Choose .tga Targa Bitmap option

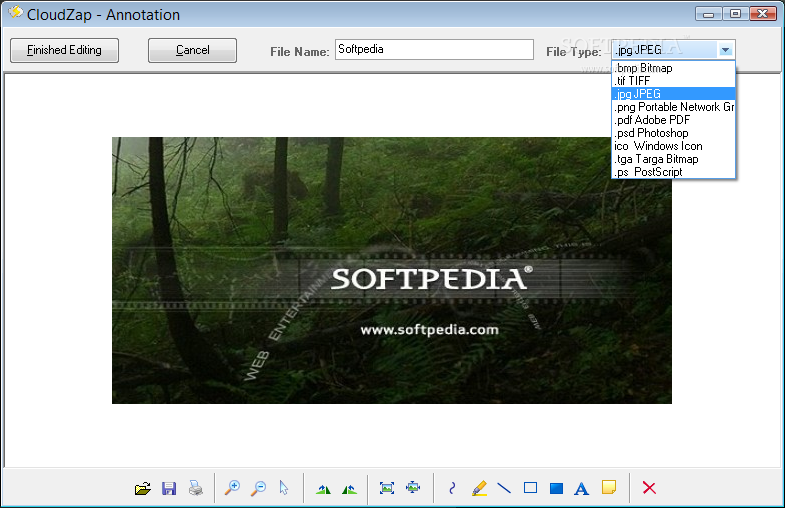click(673, 159)
